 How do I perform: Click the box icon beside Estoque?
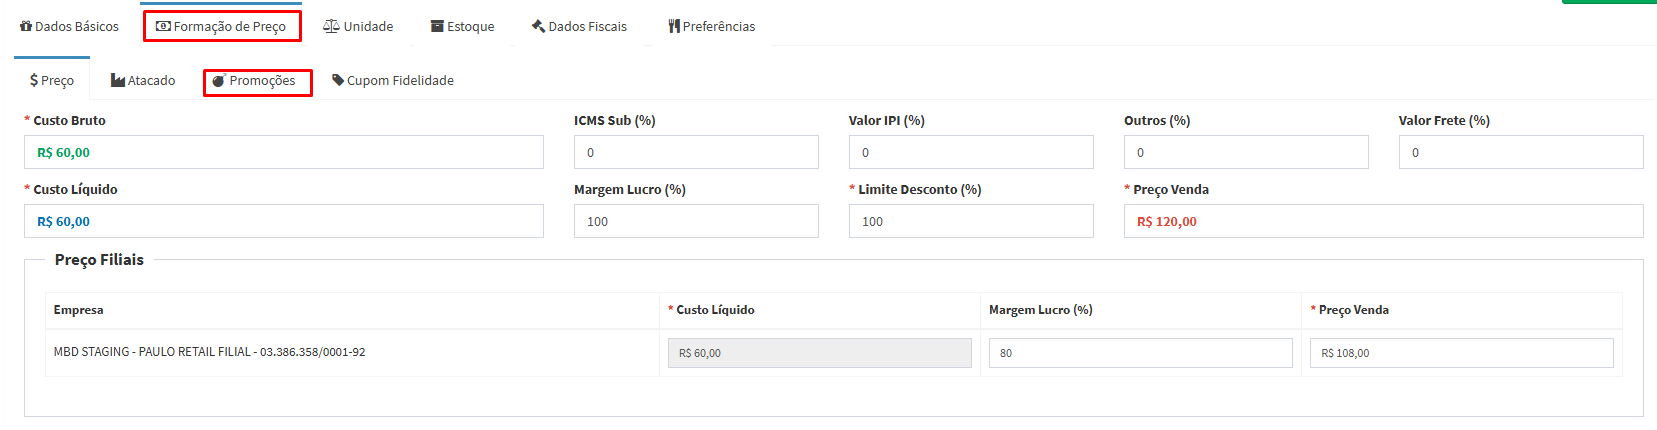click(437, 27)
